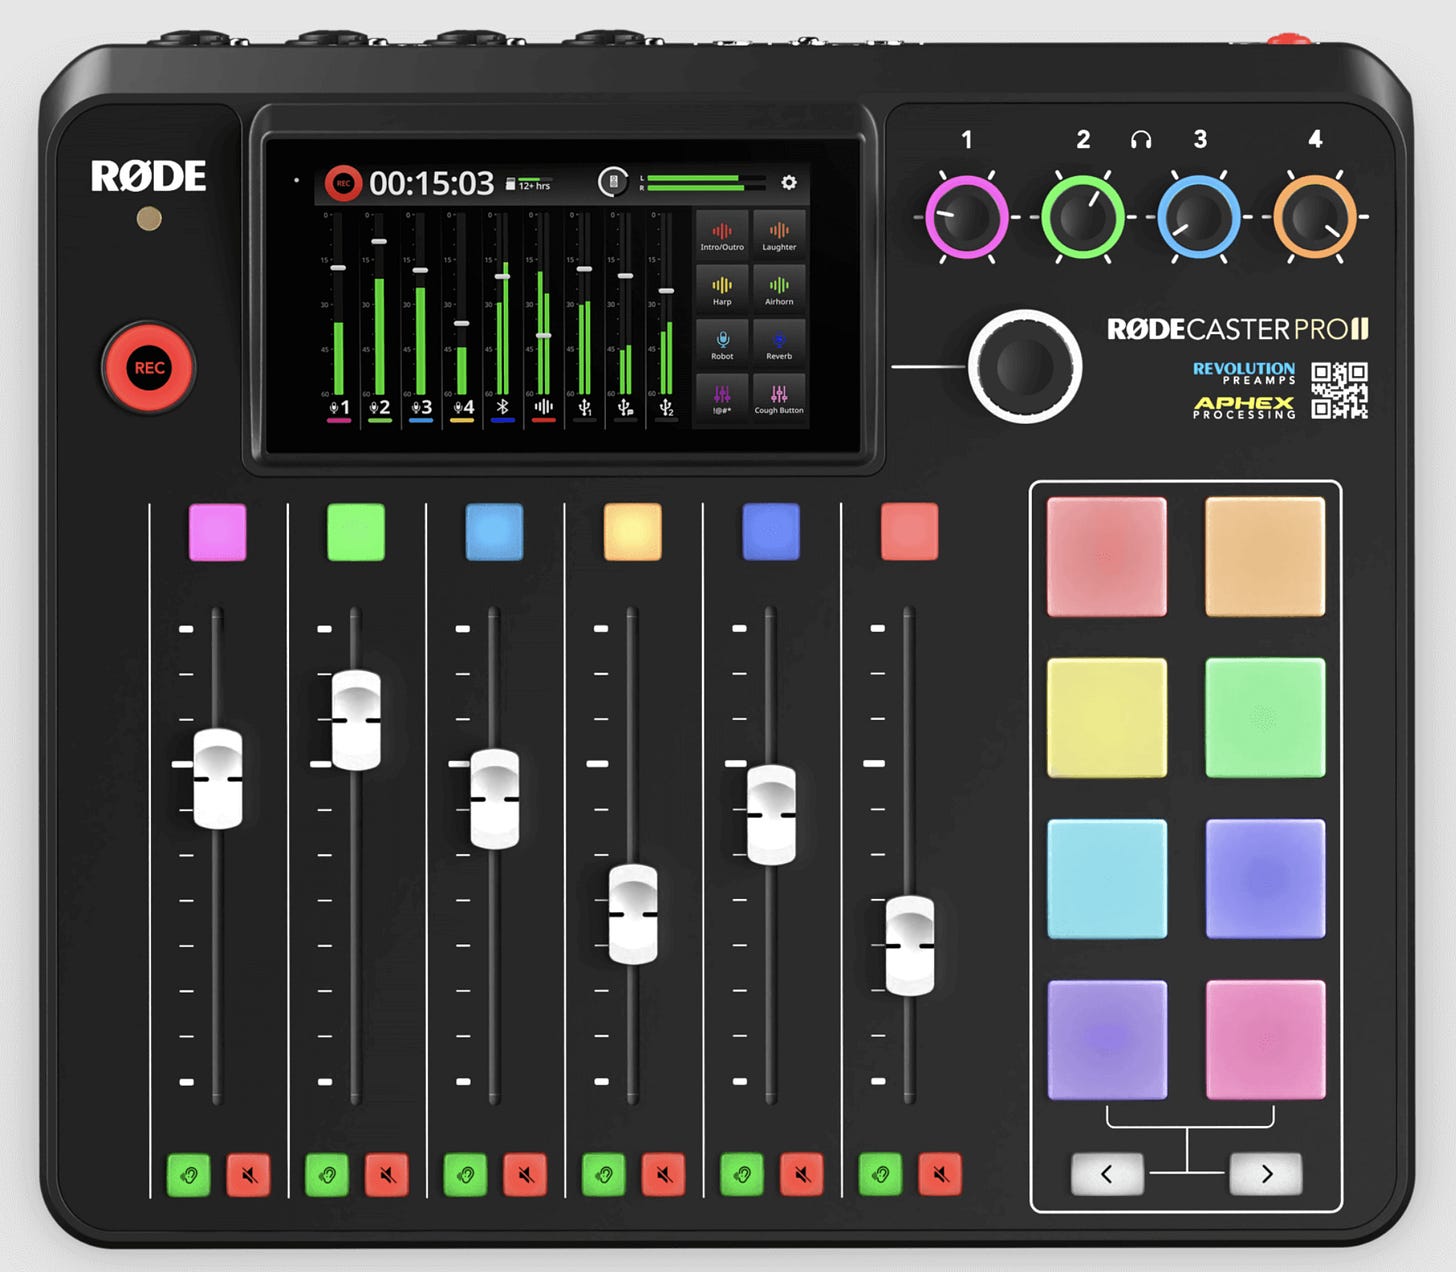Toggle mute on the pink fader channel
The height and width of the screenshot is (1272, 1456).
tap(249, 1175)
